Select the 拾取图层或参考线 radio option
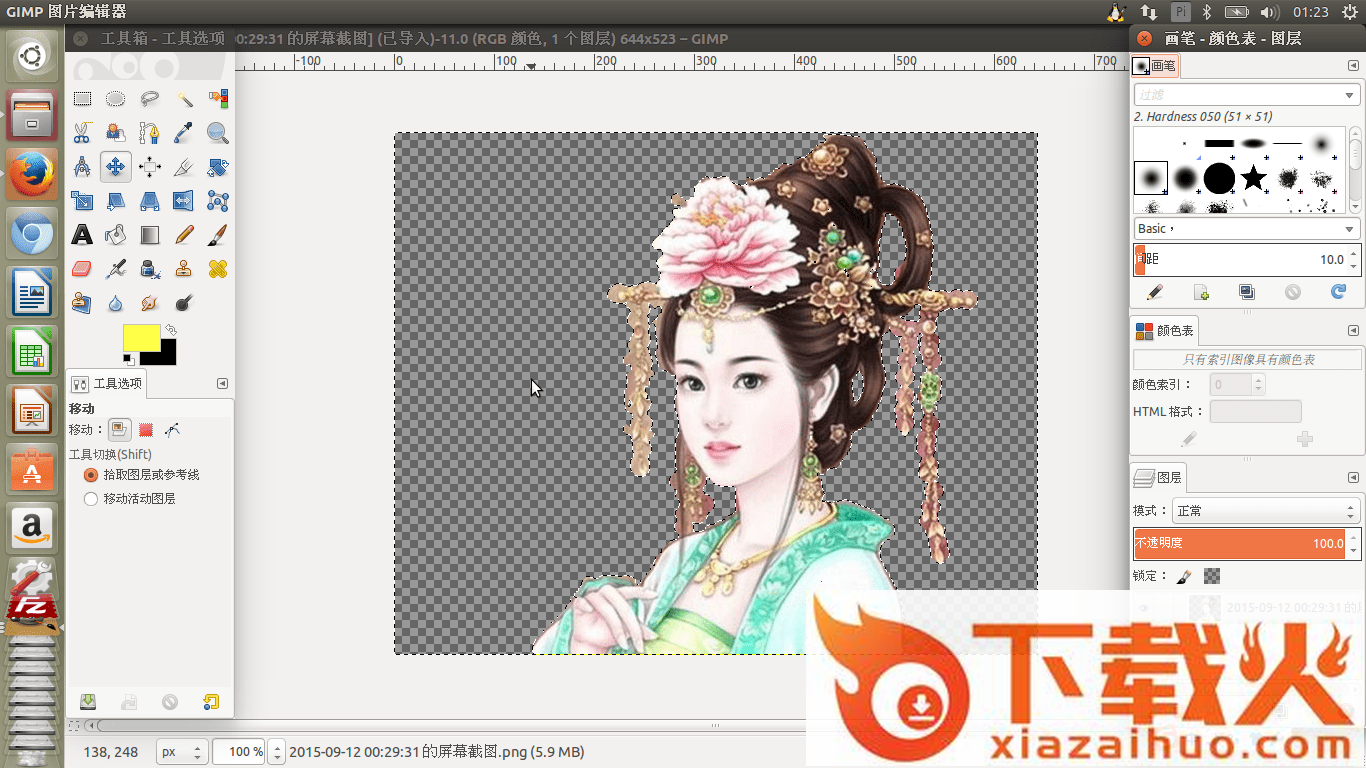The height and width of the screenshot is (768, 1366). coord(91,475)
